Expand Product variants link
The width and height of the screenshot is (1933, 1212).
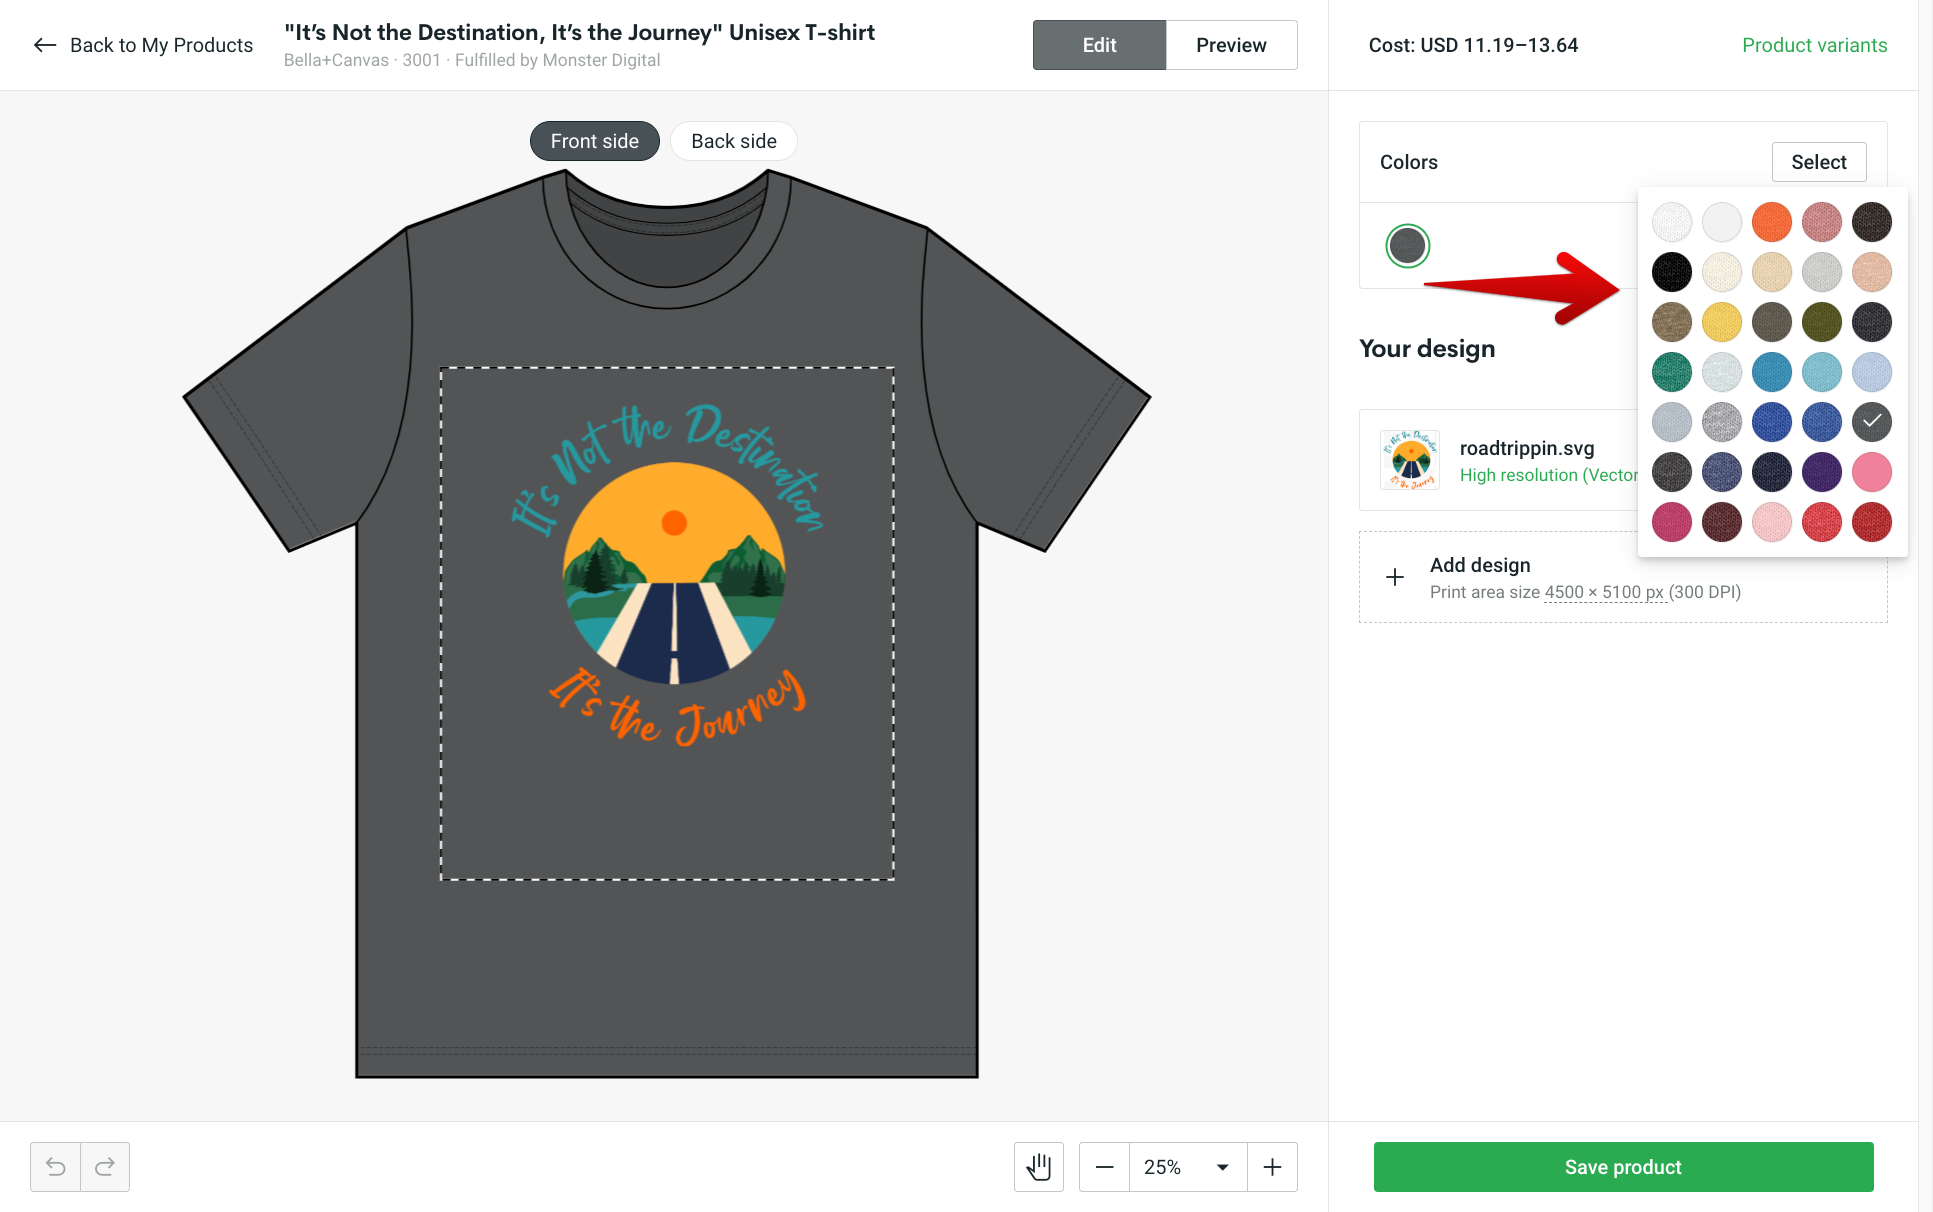[1814, 45]
